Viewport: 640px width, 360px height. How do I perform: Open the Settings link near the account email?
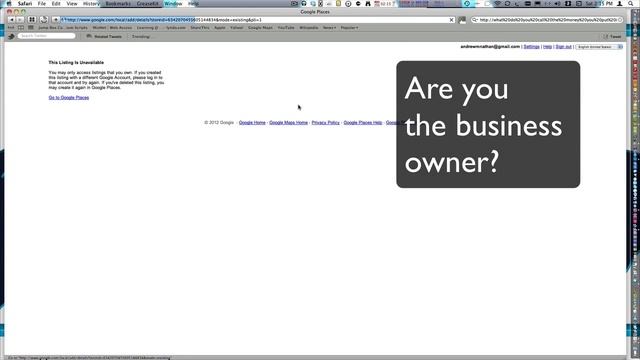pyautogui.click(x=531, y=47)
